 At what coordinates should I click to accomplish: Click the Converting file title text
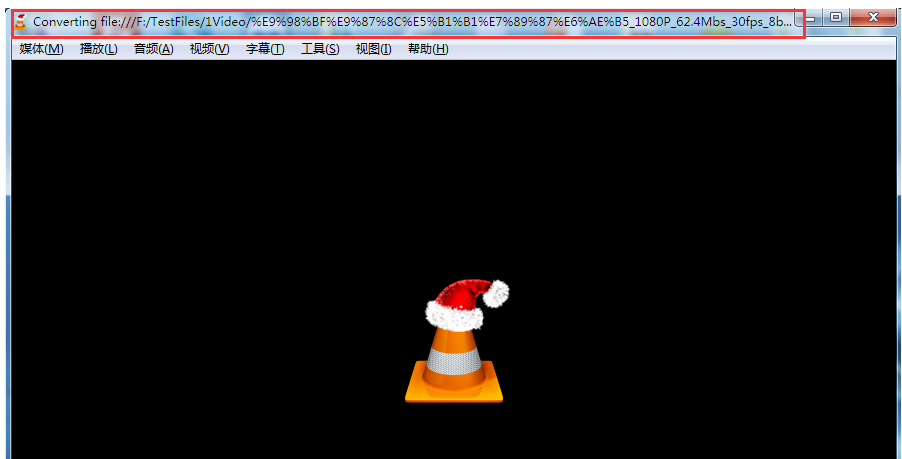pyautogui.click(x=412, y=22)
